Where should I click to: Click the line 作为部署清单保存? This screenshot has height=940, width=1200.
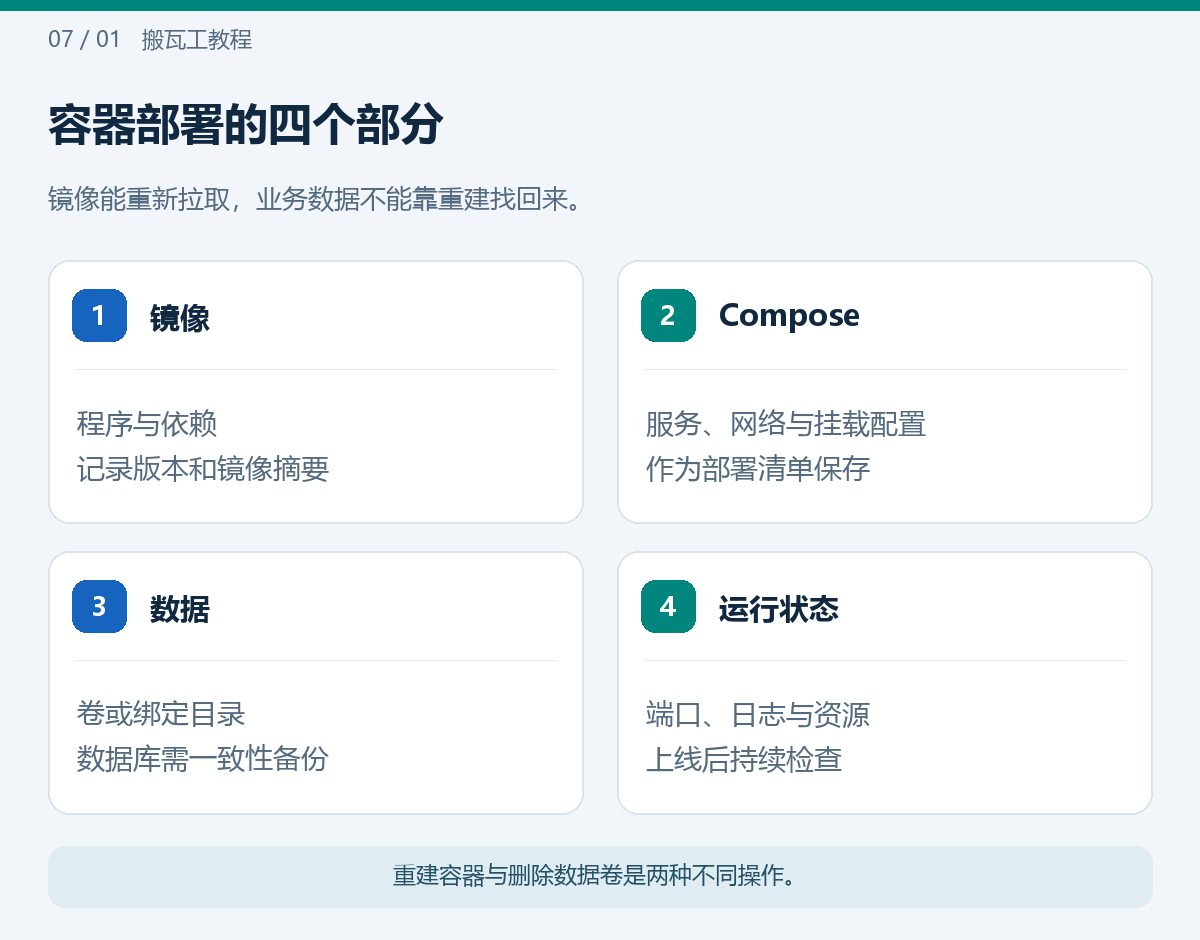pos(758,468)
